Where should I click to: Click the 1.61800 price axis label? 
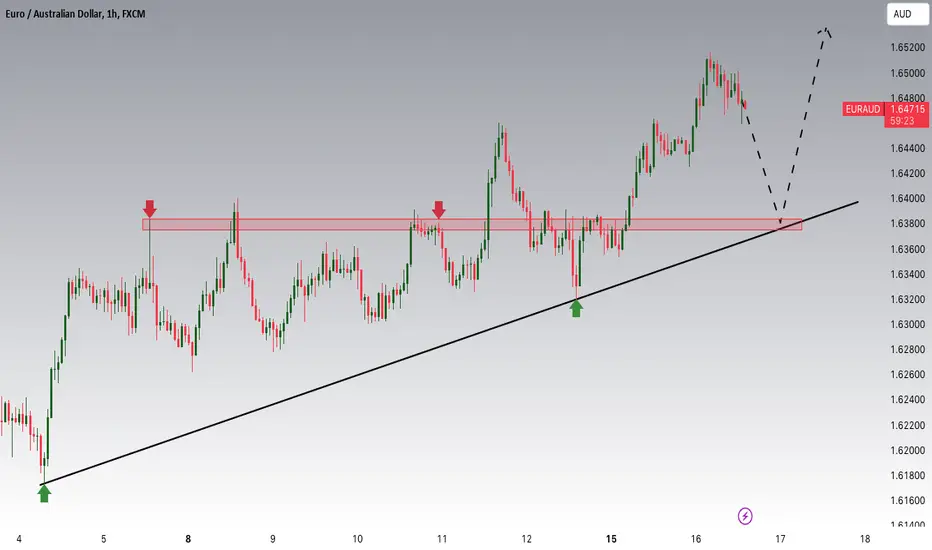tap(907, 475)
